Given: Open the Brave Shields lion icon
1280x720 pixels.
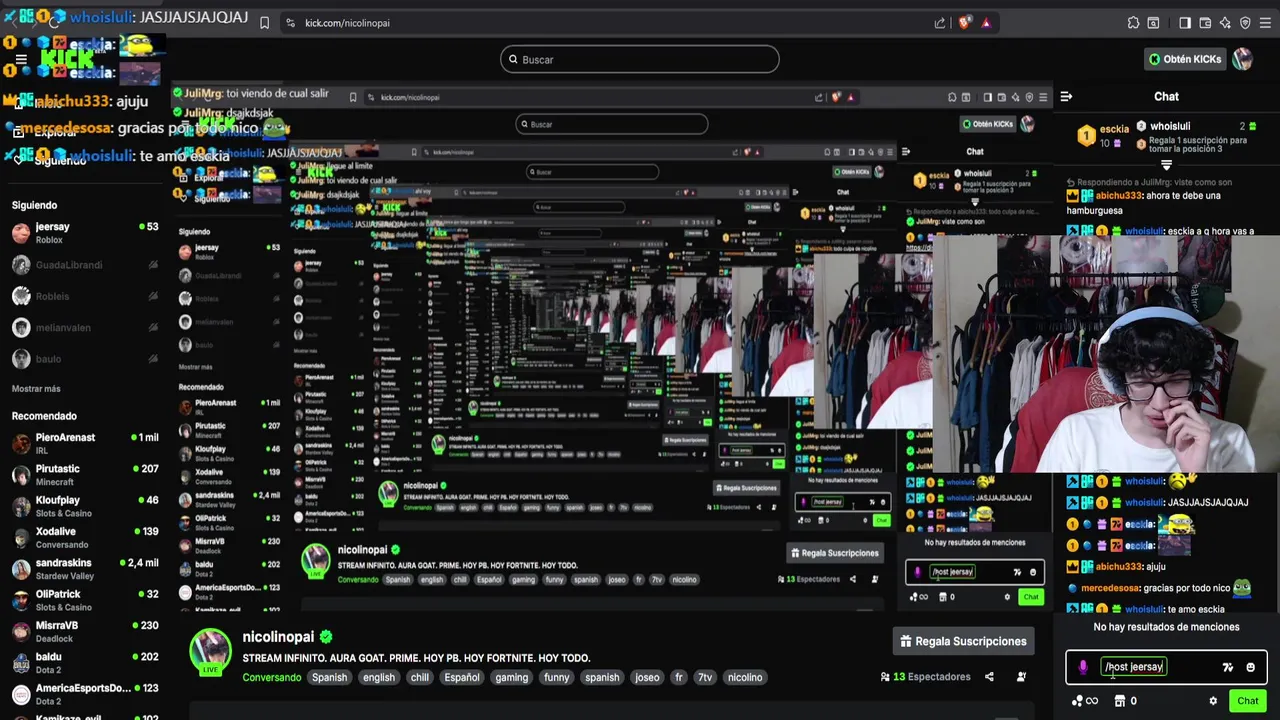Looking at the screenshot, I should [x=963, y=23].
